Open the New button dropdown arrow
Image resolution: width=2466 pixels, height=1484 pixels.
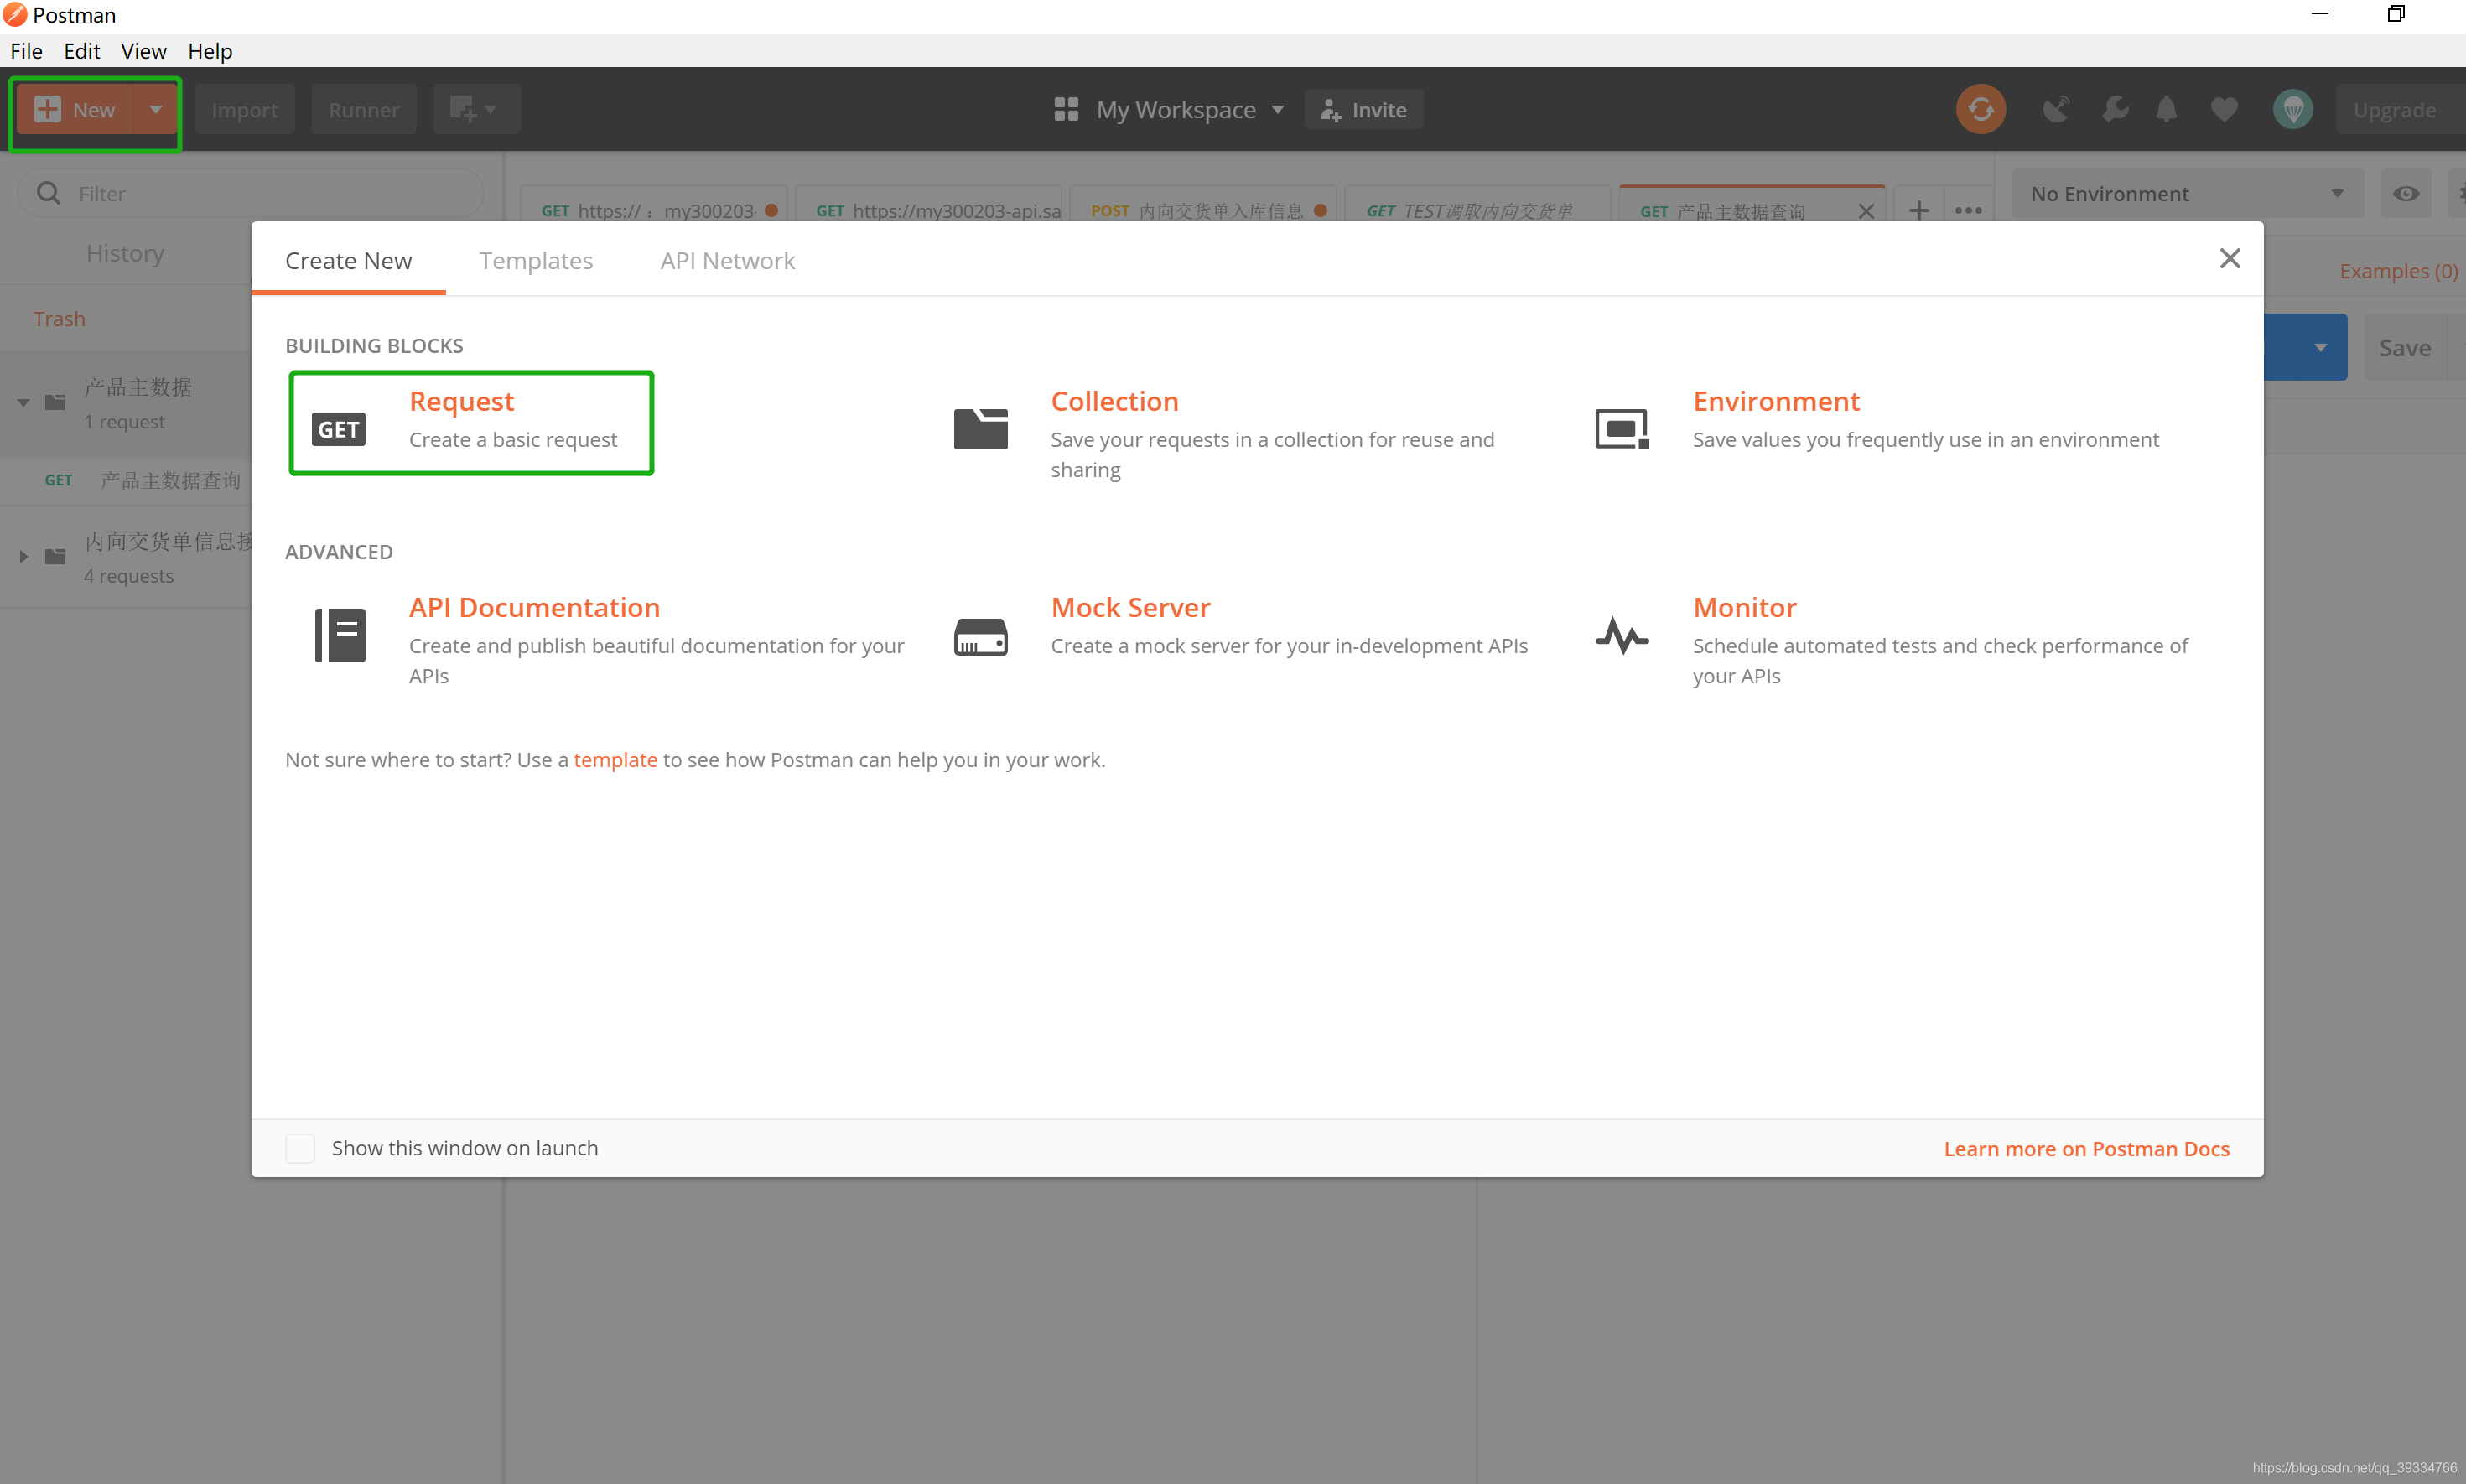pyautogui.click(x=155, y=109)
